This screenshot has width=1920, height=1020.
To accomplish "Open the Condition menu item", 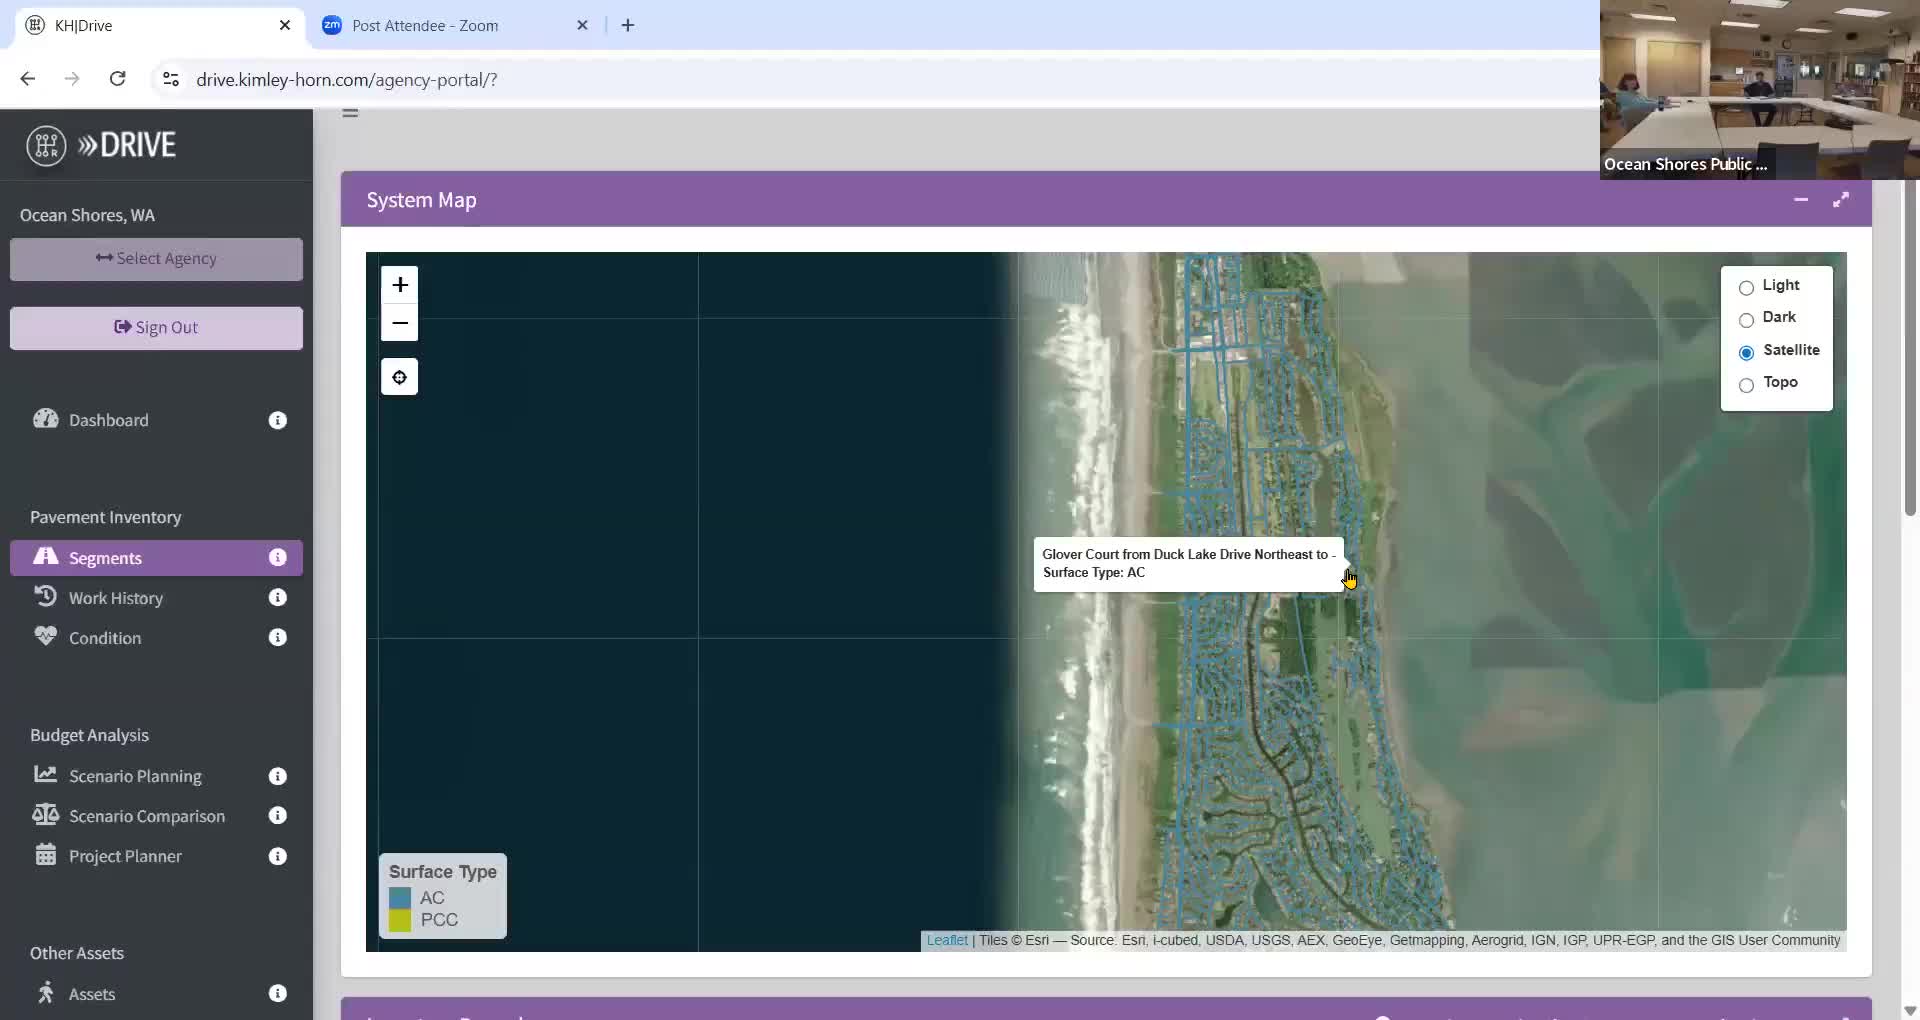I will [105, 638].
